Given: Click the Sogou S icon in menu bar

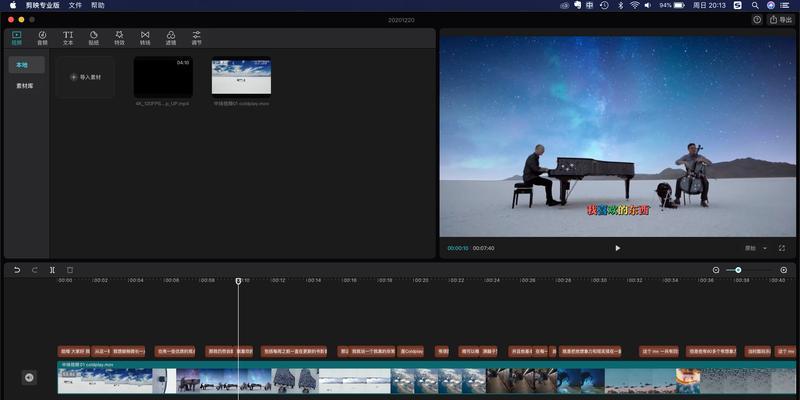Looking at the screenshot, I should pos(737,5).
